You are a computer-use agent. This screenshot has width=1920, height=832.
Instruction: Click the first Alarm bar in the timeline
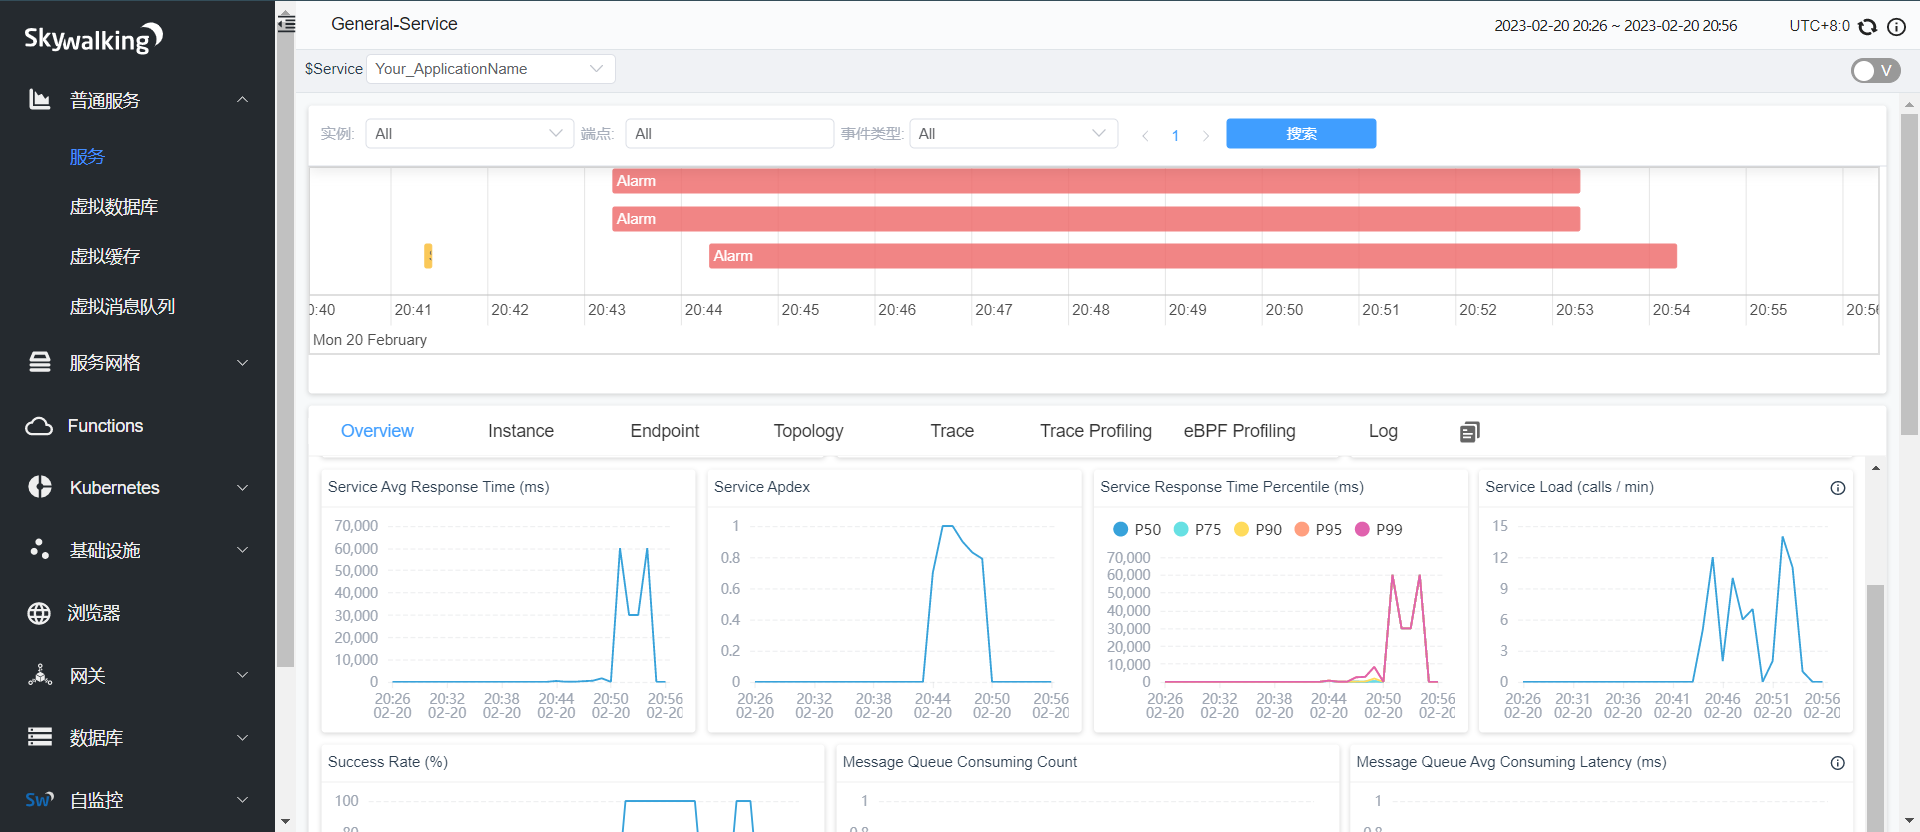pyautogui.click(x=1095, y=181)
